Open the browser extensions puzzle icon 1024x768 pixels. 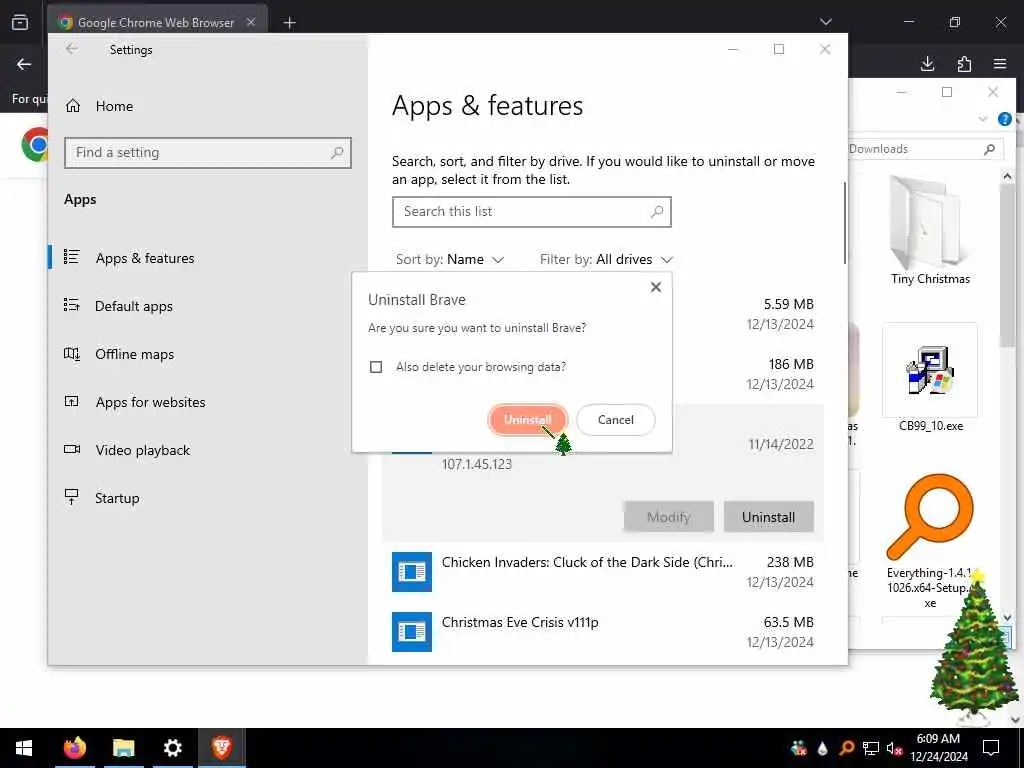click(x=964, y=64)
